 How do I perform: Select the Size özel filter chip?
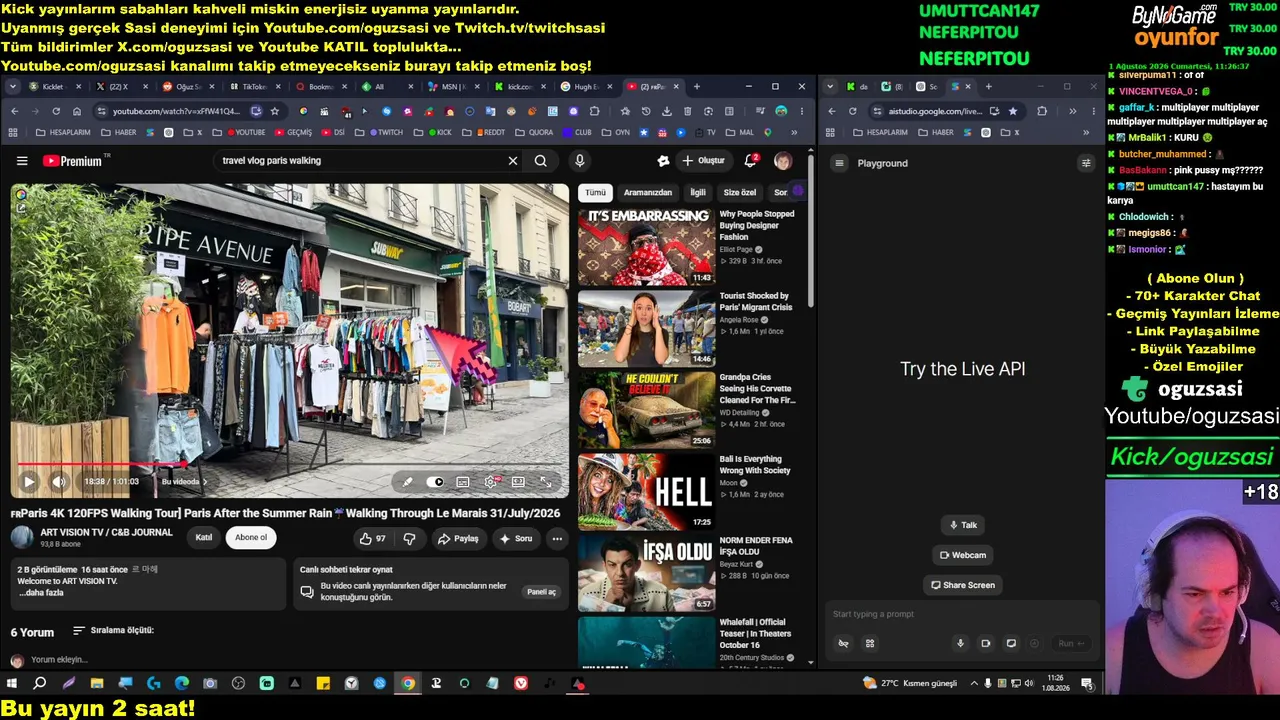point(740,192)
